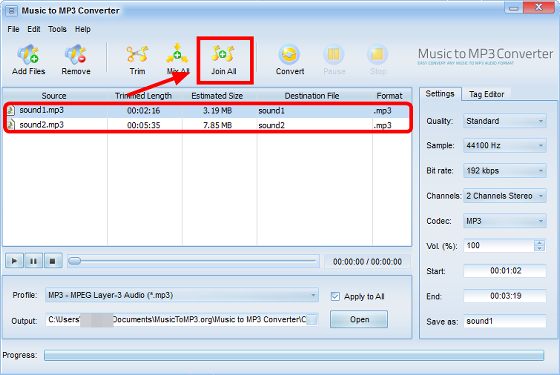Viewport: 560px width, 375px height.
Task: Click the Pause toolbar icon
Action: [334, 55]
